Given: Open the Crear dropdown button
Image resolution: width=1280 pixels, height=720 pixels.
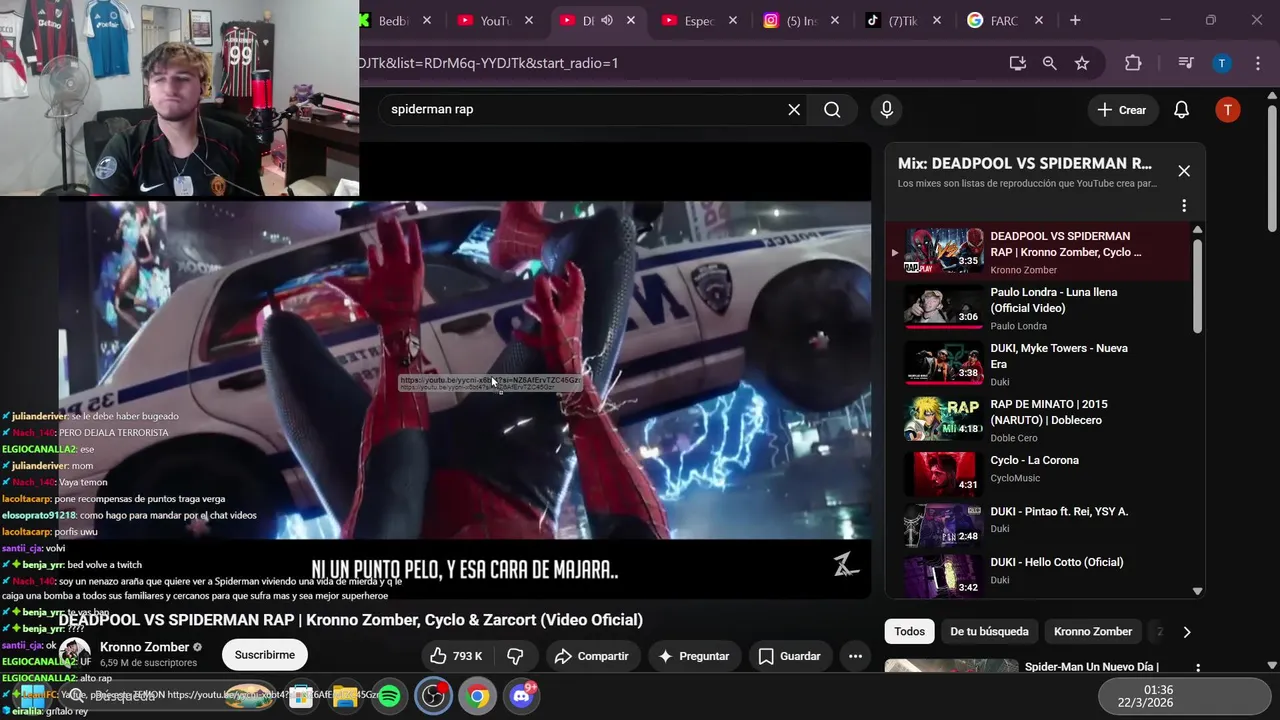Looking at the screenshot, I should 1122,110.
